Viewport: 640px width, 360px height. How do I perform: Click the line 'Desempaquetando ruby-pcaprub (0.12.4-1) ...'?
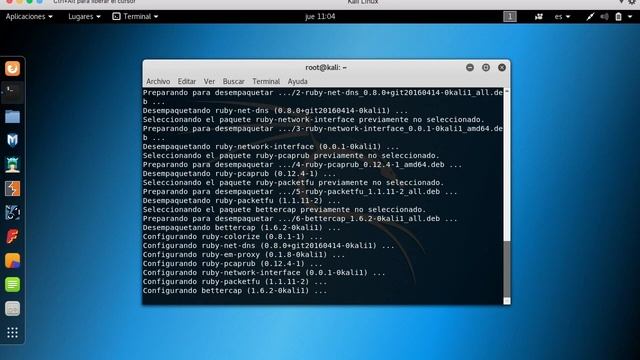point(239,173)
